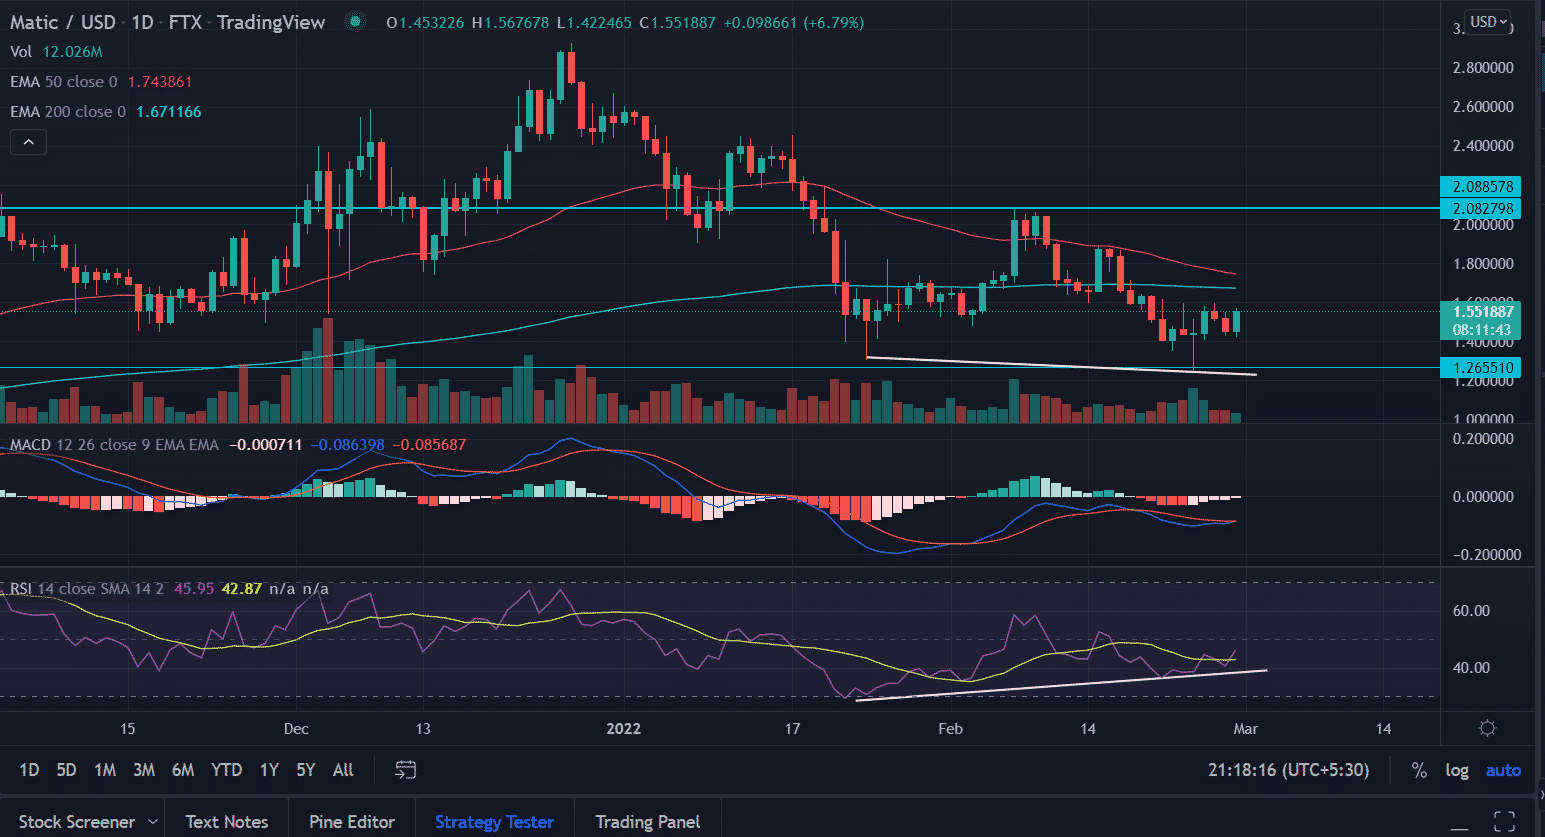Maximize the bottom panel with fullscreen icon
Image resolution: width=1545 pixels, height=837 pixels.
pyautogui.click(x=1504, y=822)
